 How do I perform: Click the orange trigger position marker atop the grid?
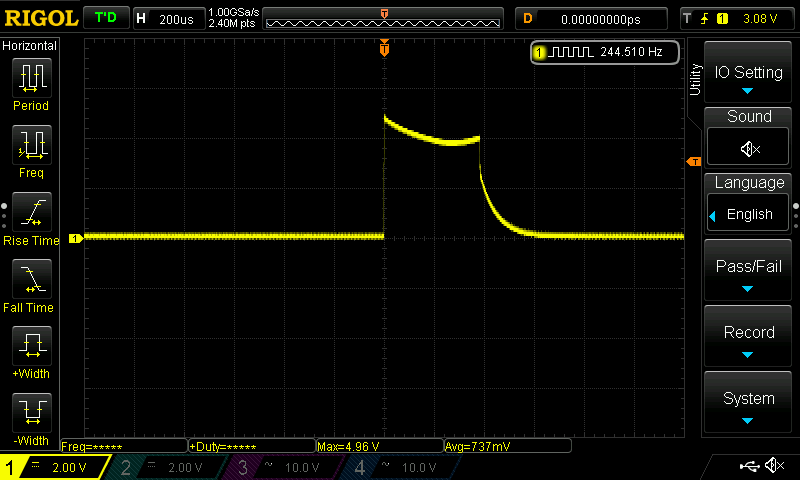384,47
